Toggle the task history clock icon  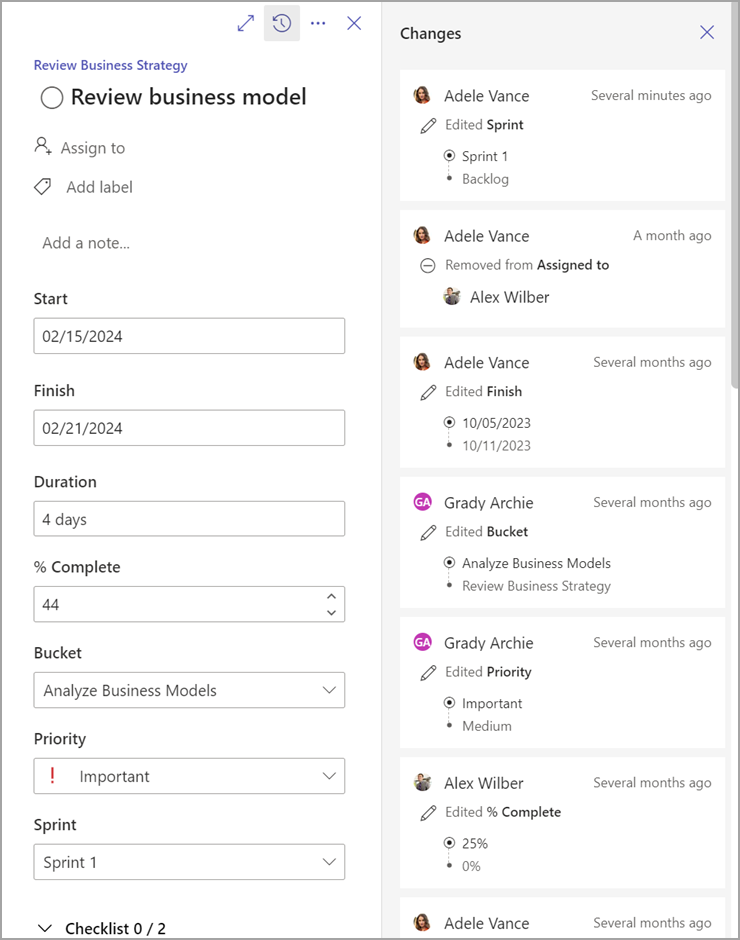[x=282, y=23]
